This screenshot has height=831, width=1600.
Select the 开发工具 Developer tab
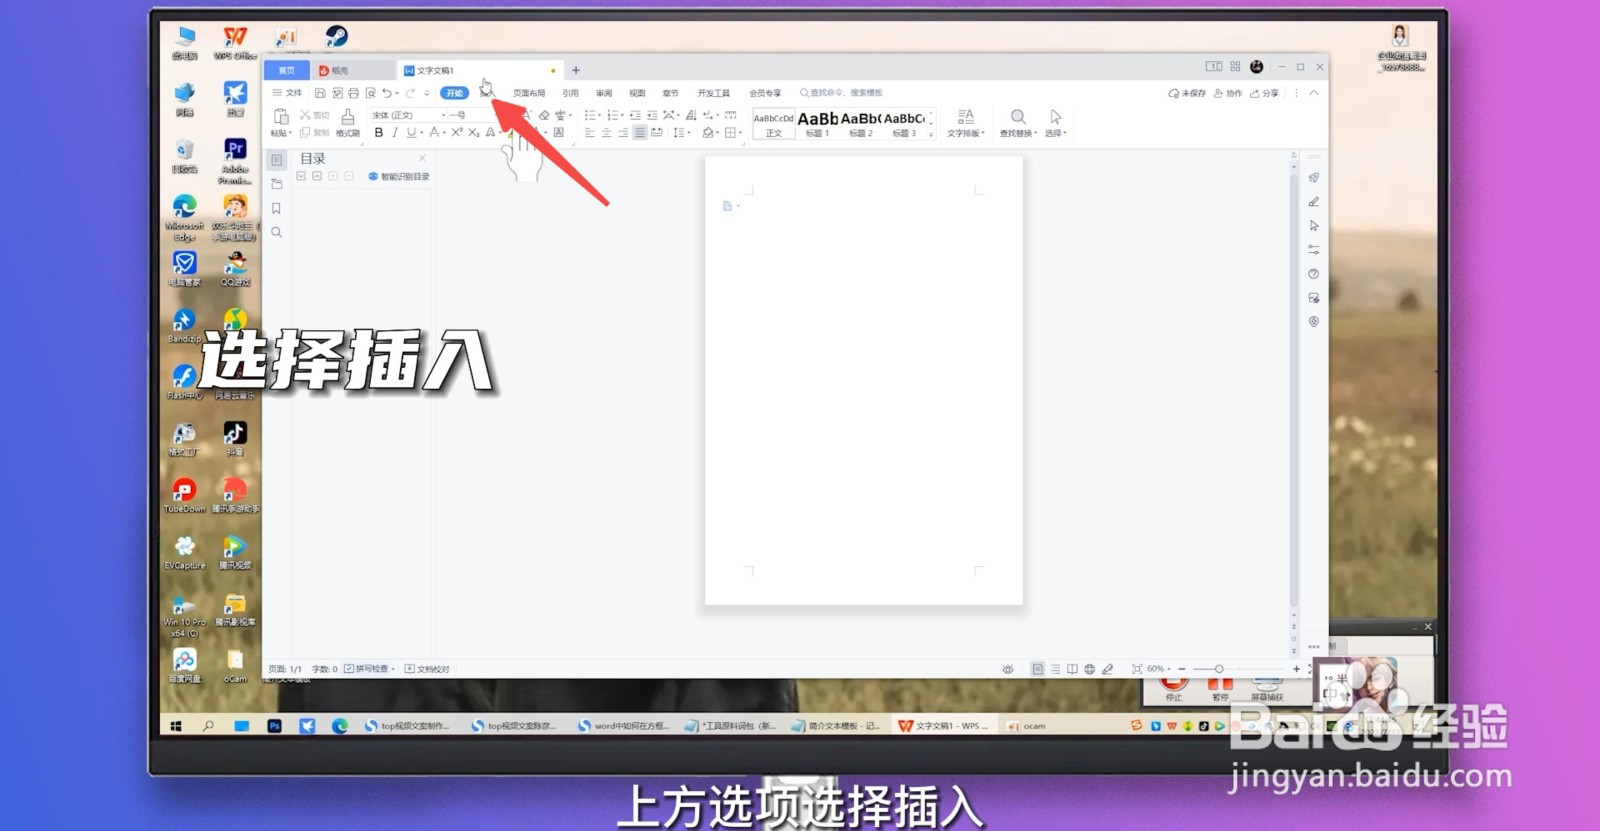pos(714,93)
